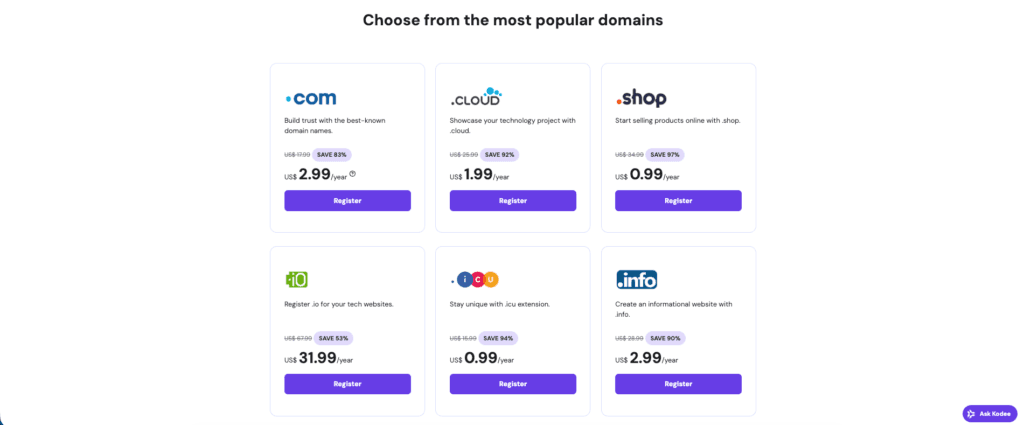
Task: Hit Register for the .icu extension
Action: tap(512, 384)
